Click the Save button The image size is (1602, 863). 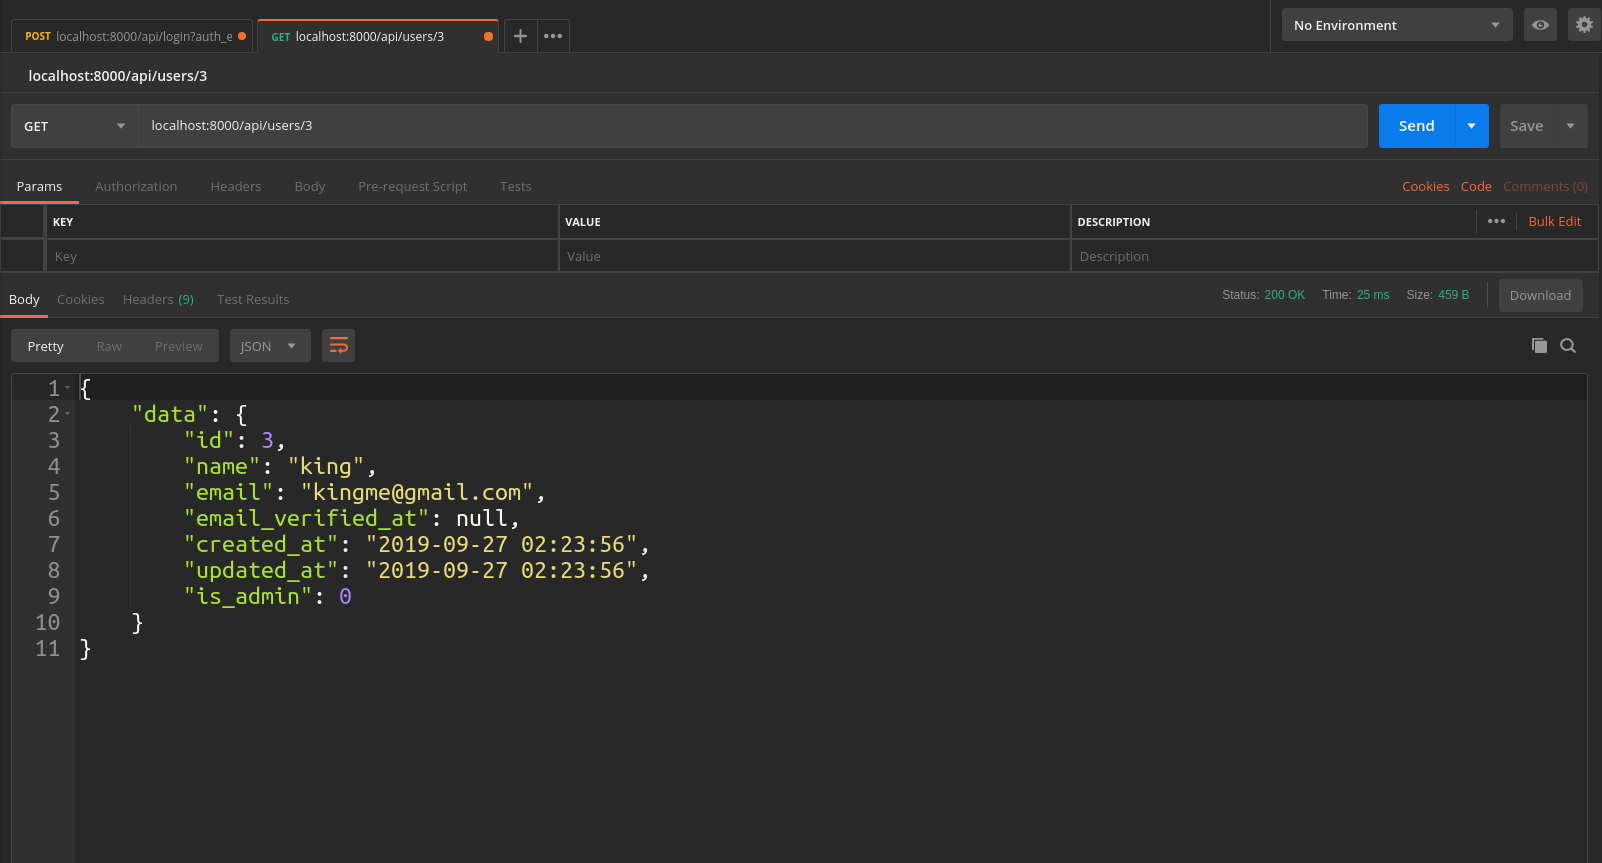point(1526,126)
